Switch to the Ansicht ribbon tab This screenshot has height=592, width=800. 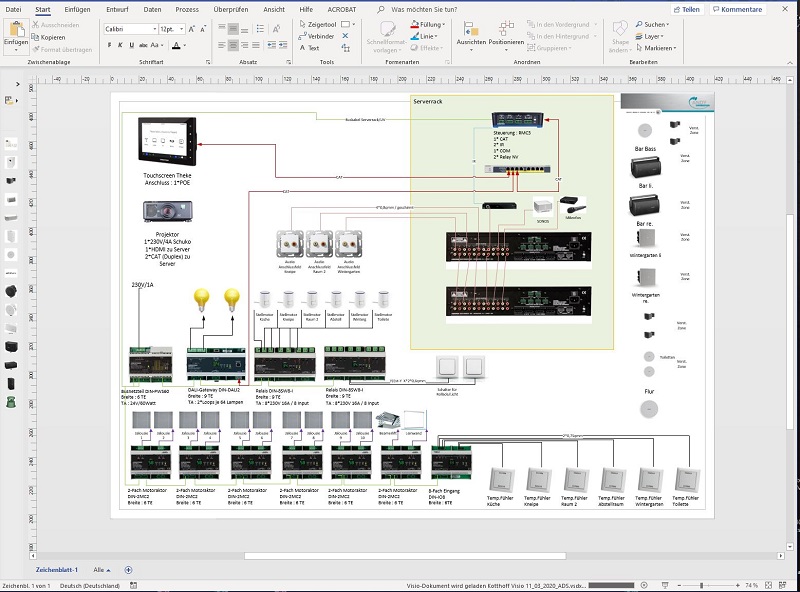click(274, 9)
